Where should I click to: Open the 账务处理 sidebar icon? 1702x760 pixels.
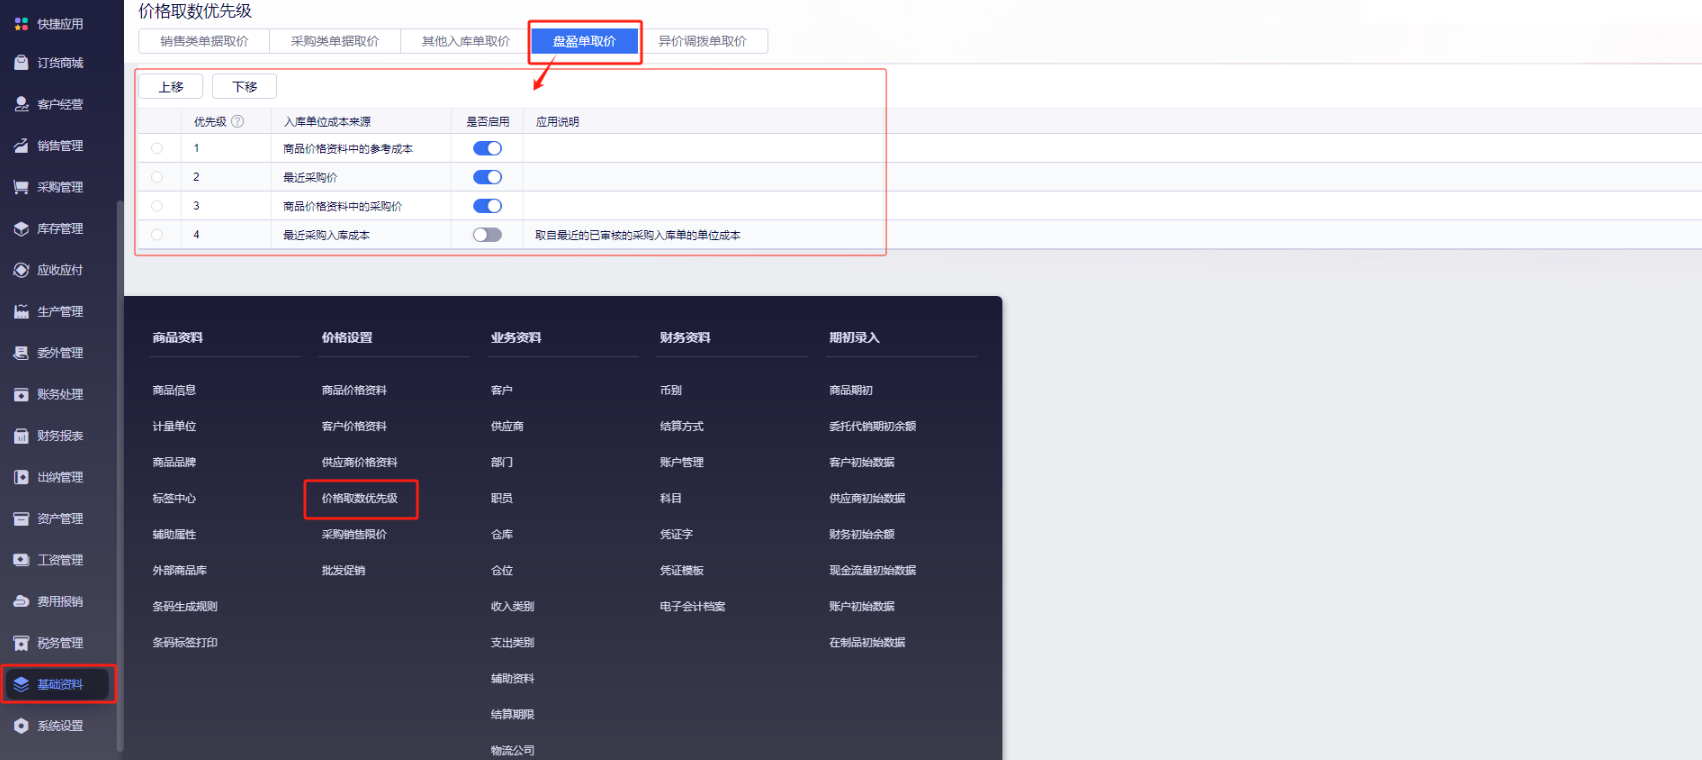coord(21,395)
